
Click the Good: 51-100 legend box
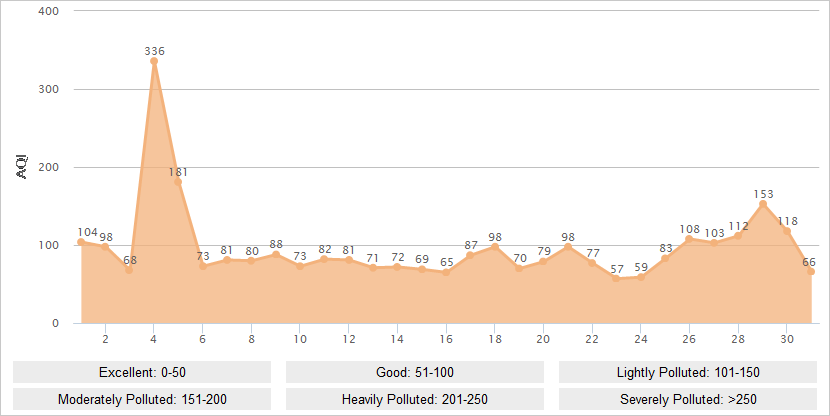pos(415,372)
